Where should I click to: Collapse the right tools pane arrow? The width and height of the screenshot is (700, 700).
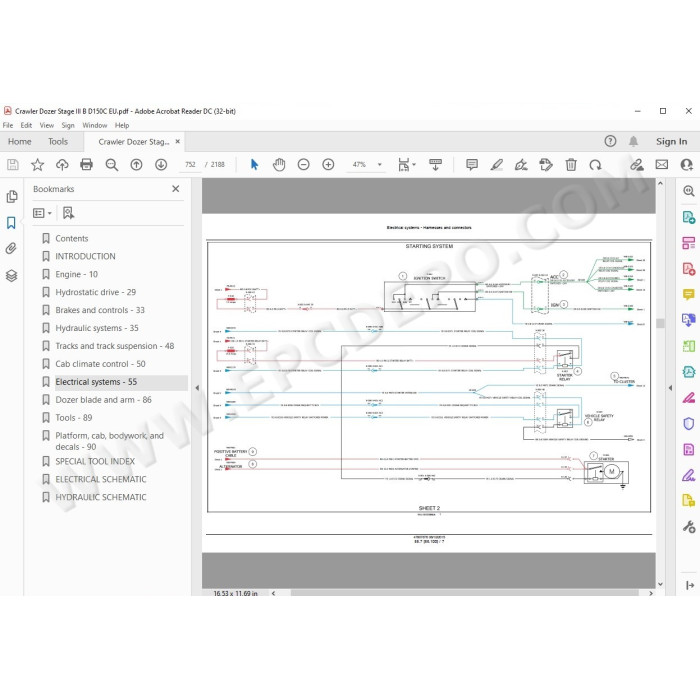[670, 388]
